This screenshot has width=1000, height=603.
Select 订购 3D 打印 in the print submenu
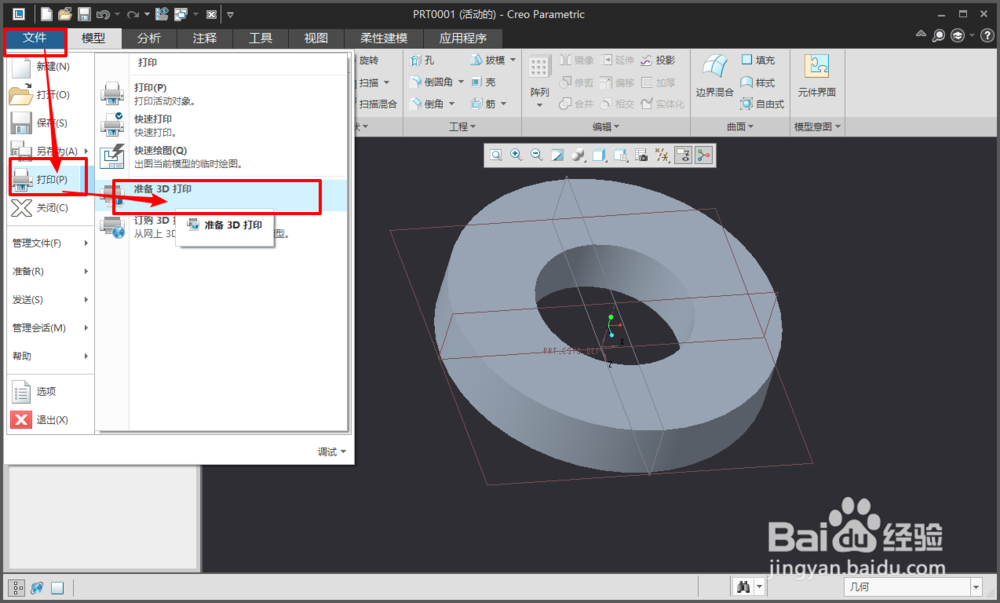click(x=222, y=227)
